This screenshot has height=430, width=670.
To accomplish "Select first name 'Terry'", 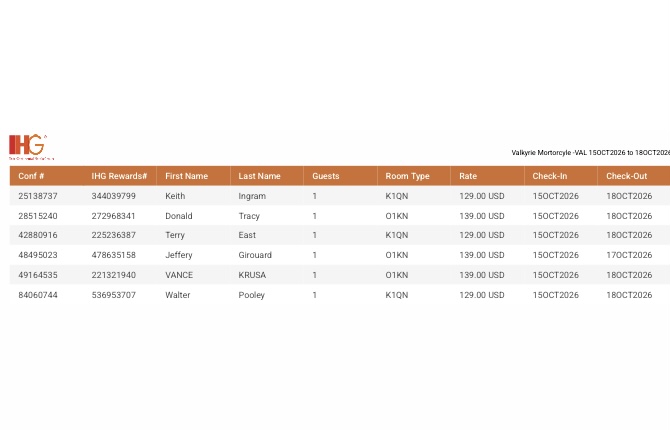I will click(175, 235).
